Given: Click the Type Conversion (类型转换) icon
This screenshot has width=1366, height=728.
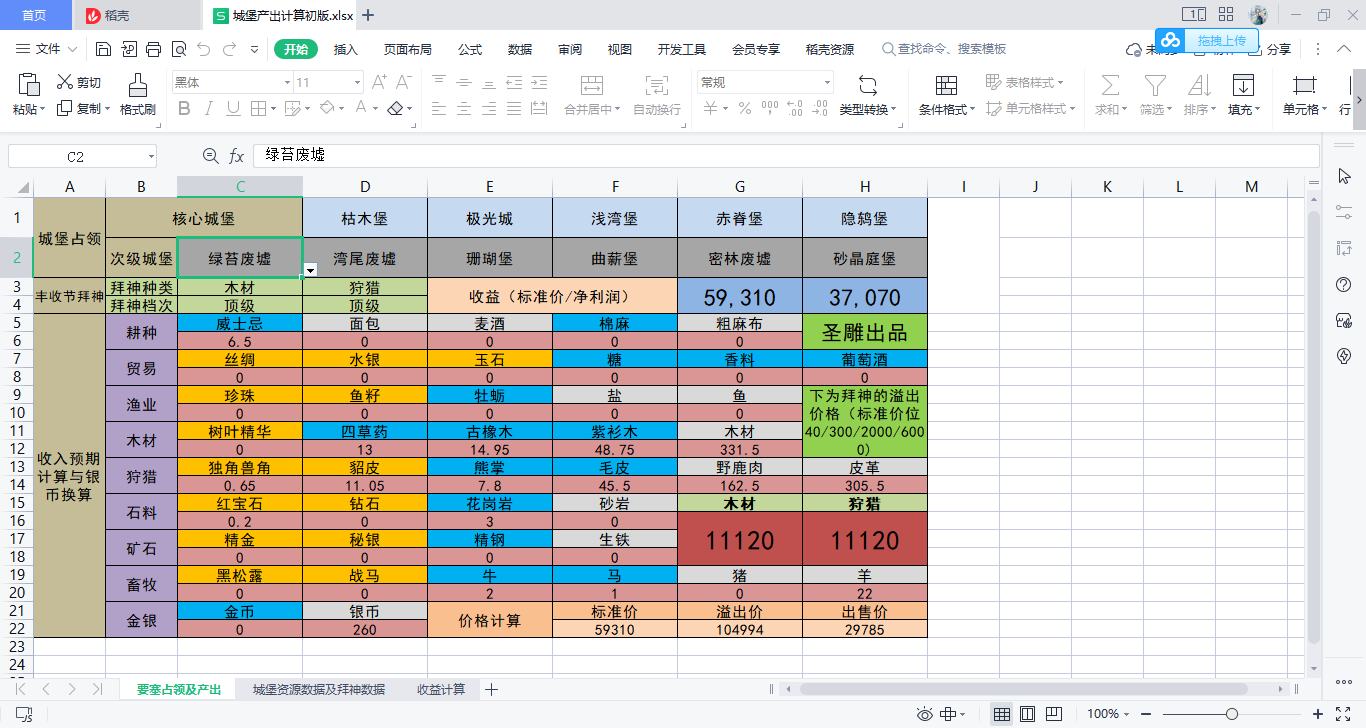Looking at the screenshot, I should (x=867, y=84).
